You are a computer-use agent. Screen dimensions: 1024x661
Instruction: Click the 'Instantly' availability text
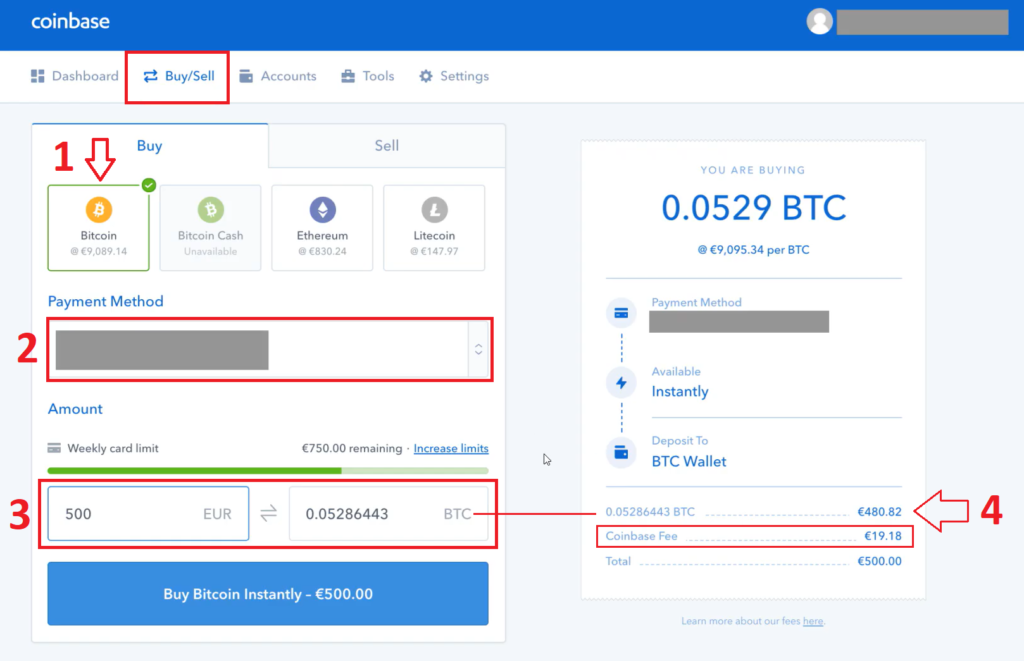[680, 391]
